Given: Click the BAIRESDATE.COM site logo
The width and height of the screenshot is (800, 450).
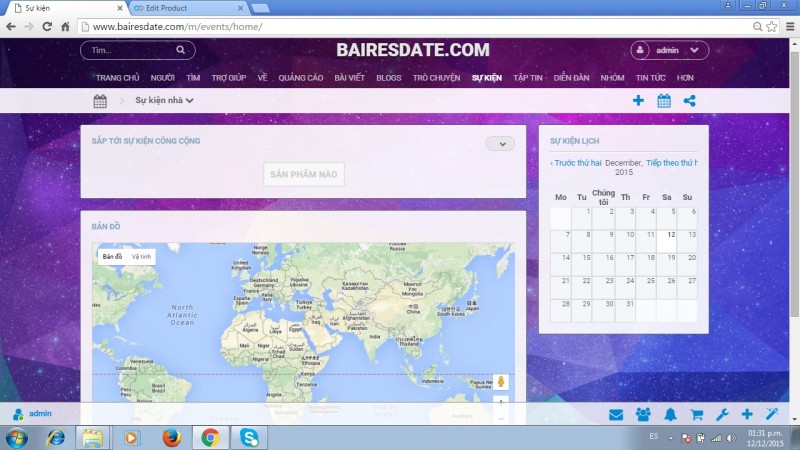Looking at the screenshot, I should coord(413,49).
